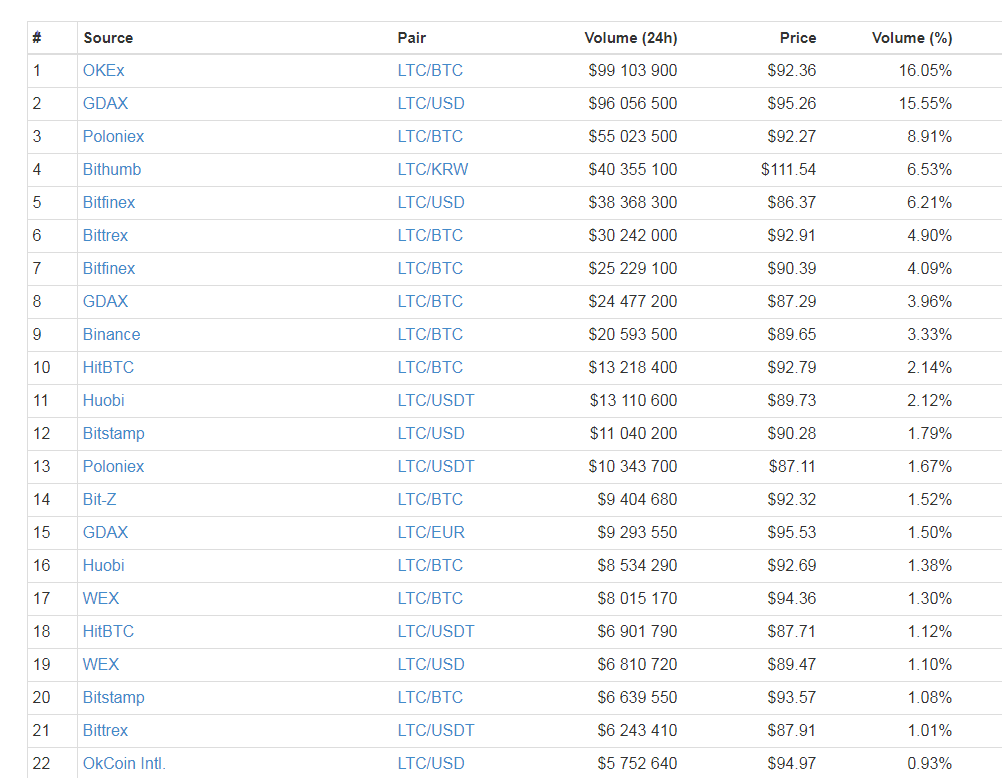Open Bitfinex link in row 5
This screenshot has width=1002, height=778.
tap(109, 203)
